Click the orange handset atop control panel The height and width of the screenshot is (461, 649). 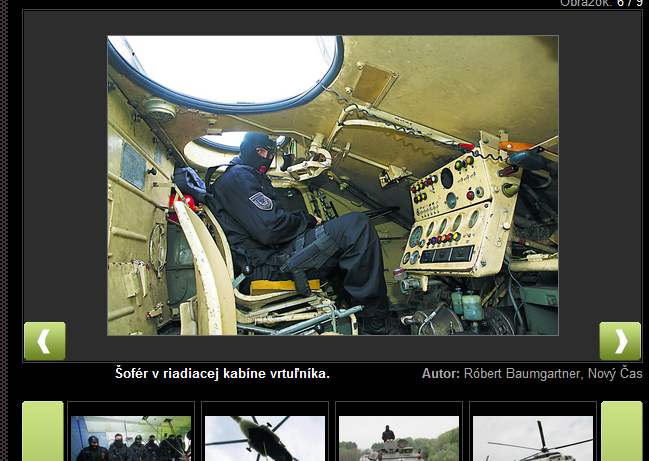[520, 148]
